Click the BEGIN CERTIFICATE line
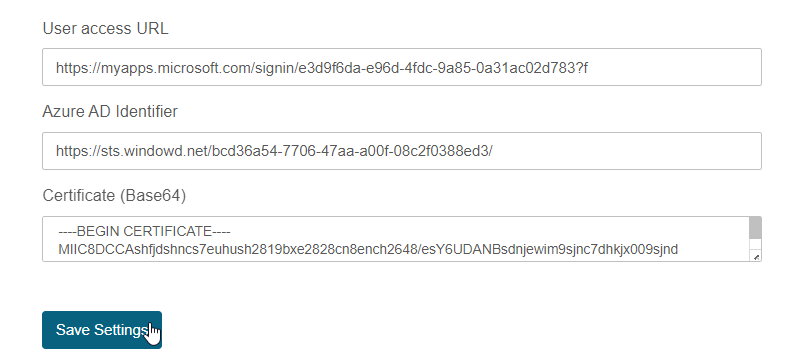This screenshot has height=363, width=791. coord(144,231)
